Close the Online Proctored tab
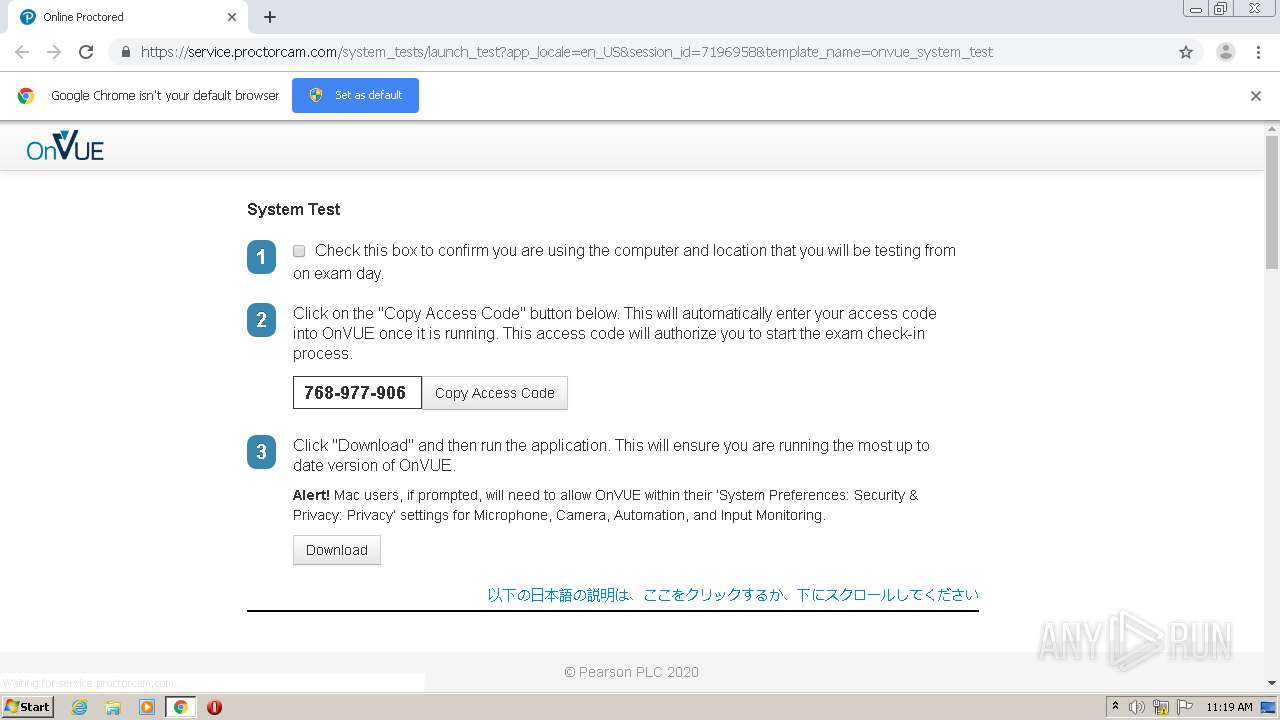Screen dimensions: 1280x720 tap(232, 17)
